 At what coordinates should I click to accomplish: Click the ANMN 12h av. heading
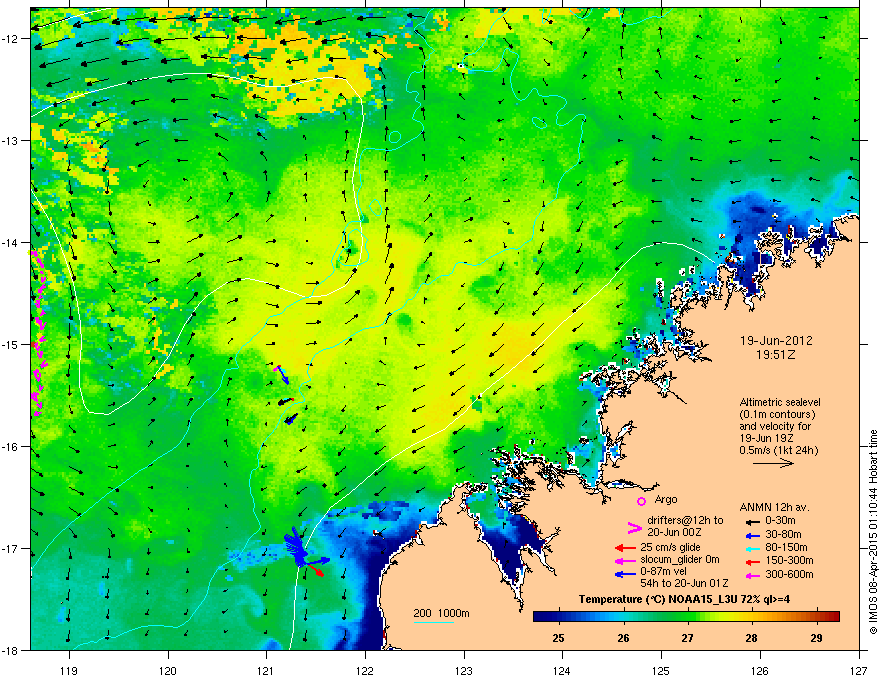pyautogui.click(x=774, y=507)
